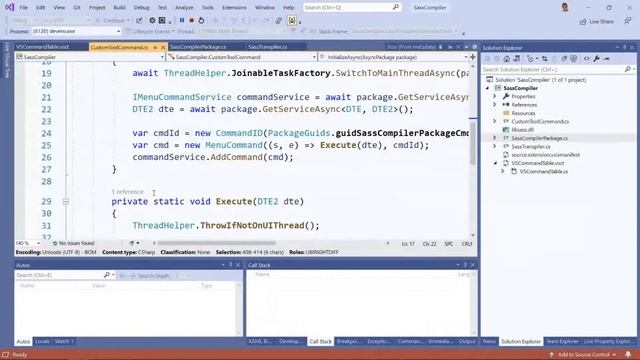Click the CRLF line ending indicator

pos(467,244)
